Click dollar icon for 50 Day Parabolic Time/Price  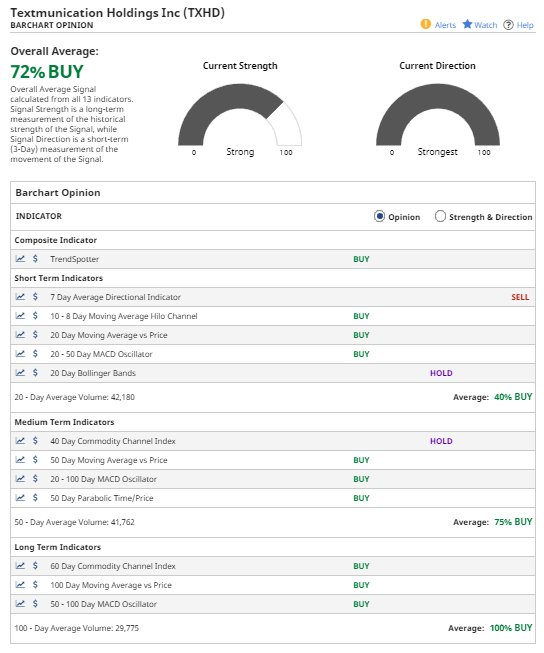[35, 498]
